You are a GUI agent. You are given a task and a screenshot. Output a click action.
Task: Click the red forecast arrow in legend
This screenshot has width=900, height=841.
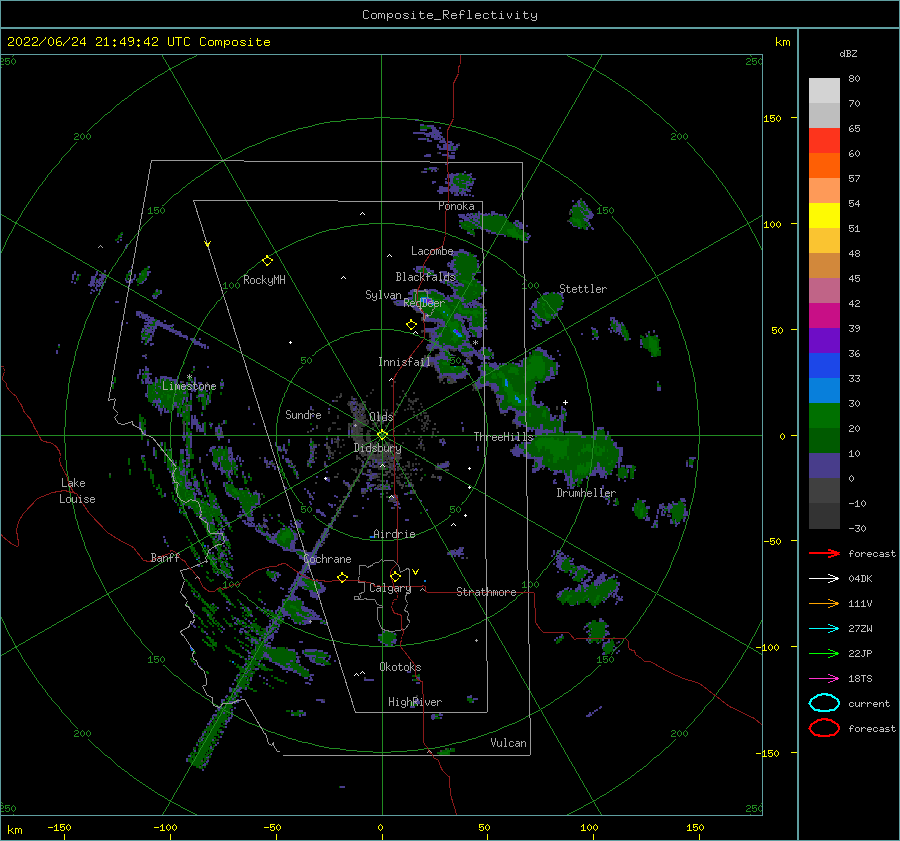pyautogui.click(x=824, y=553)
